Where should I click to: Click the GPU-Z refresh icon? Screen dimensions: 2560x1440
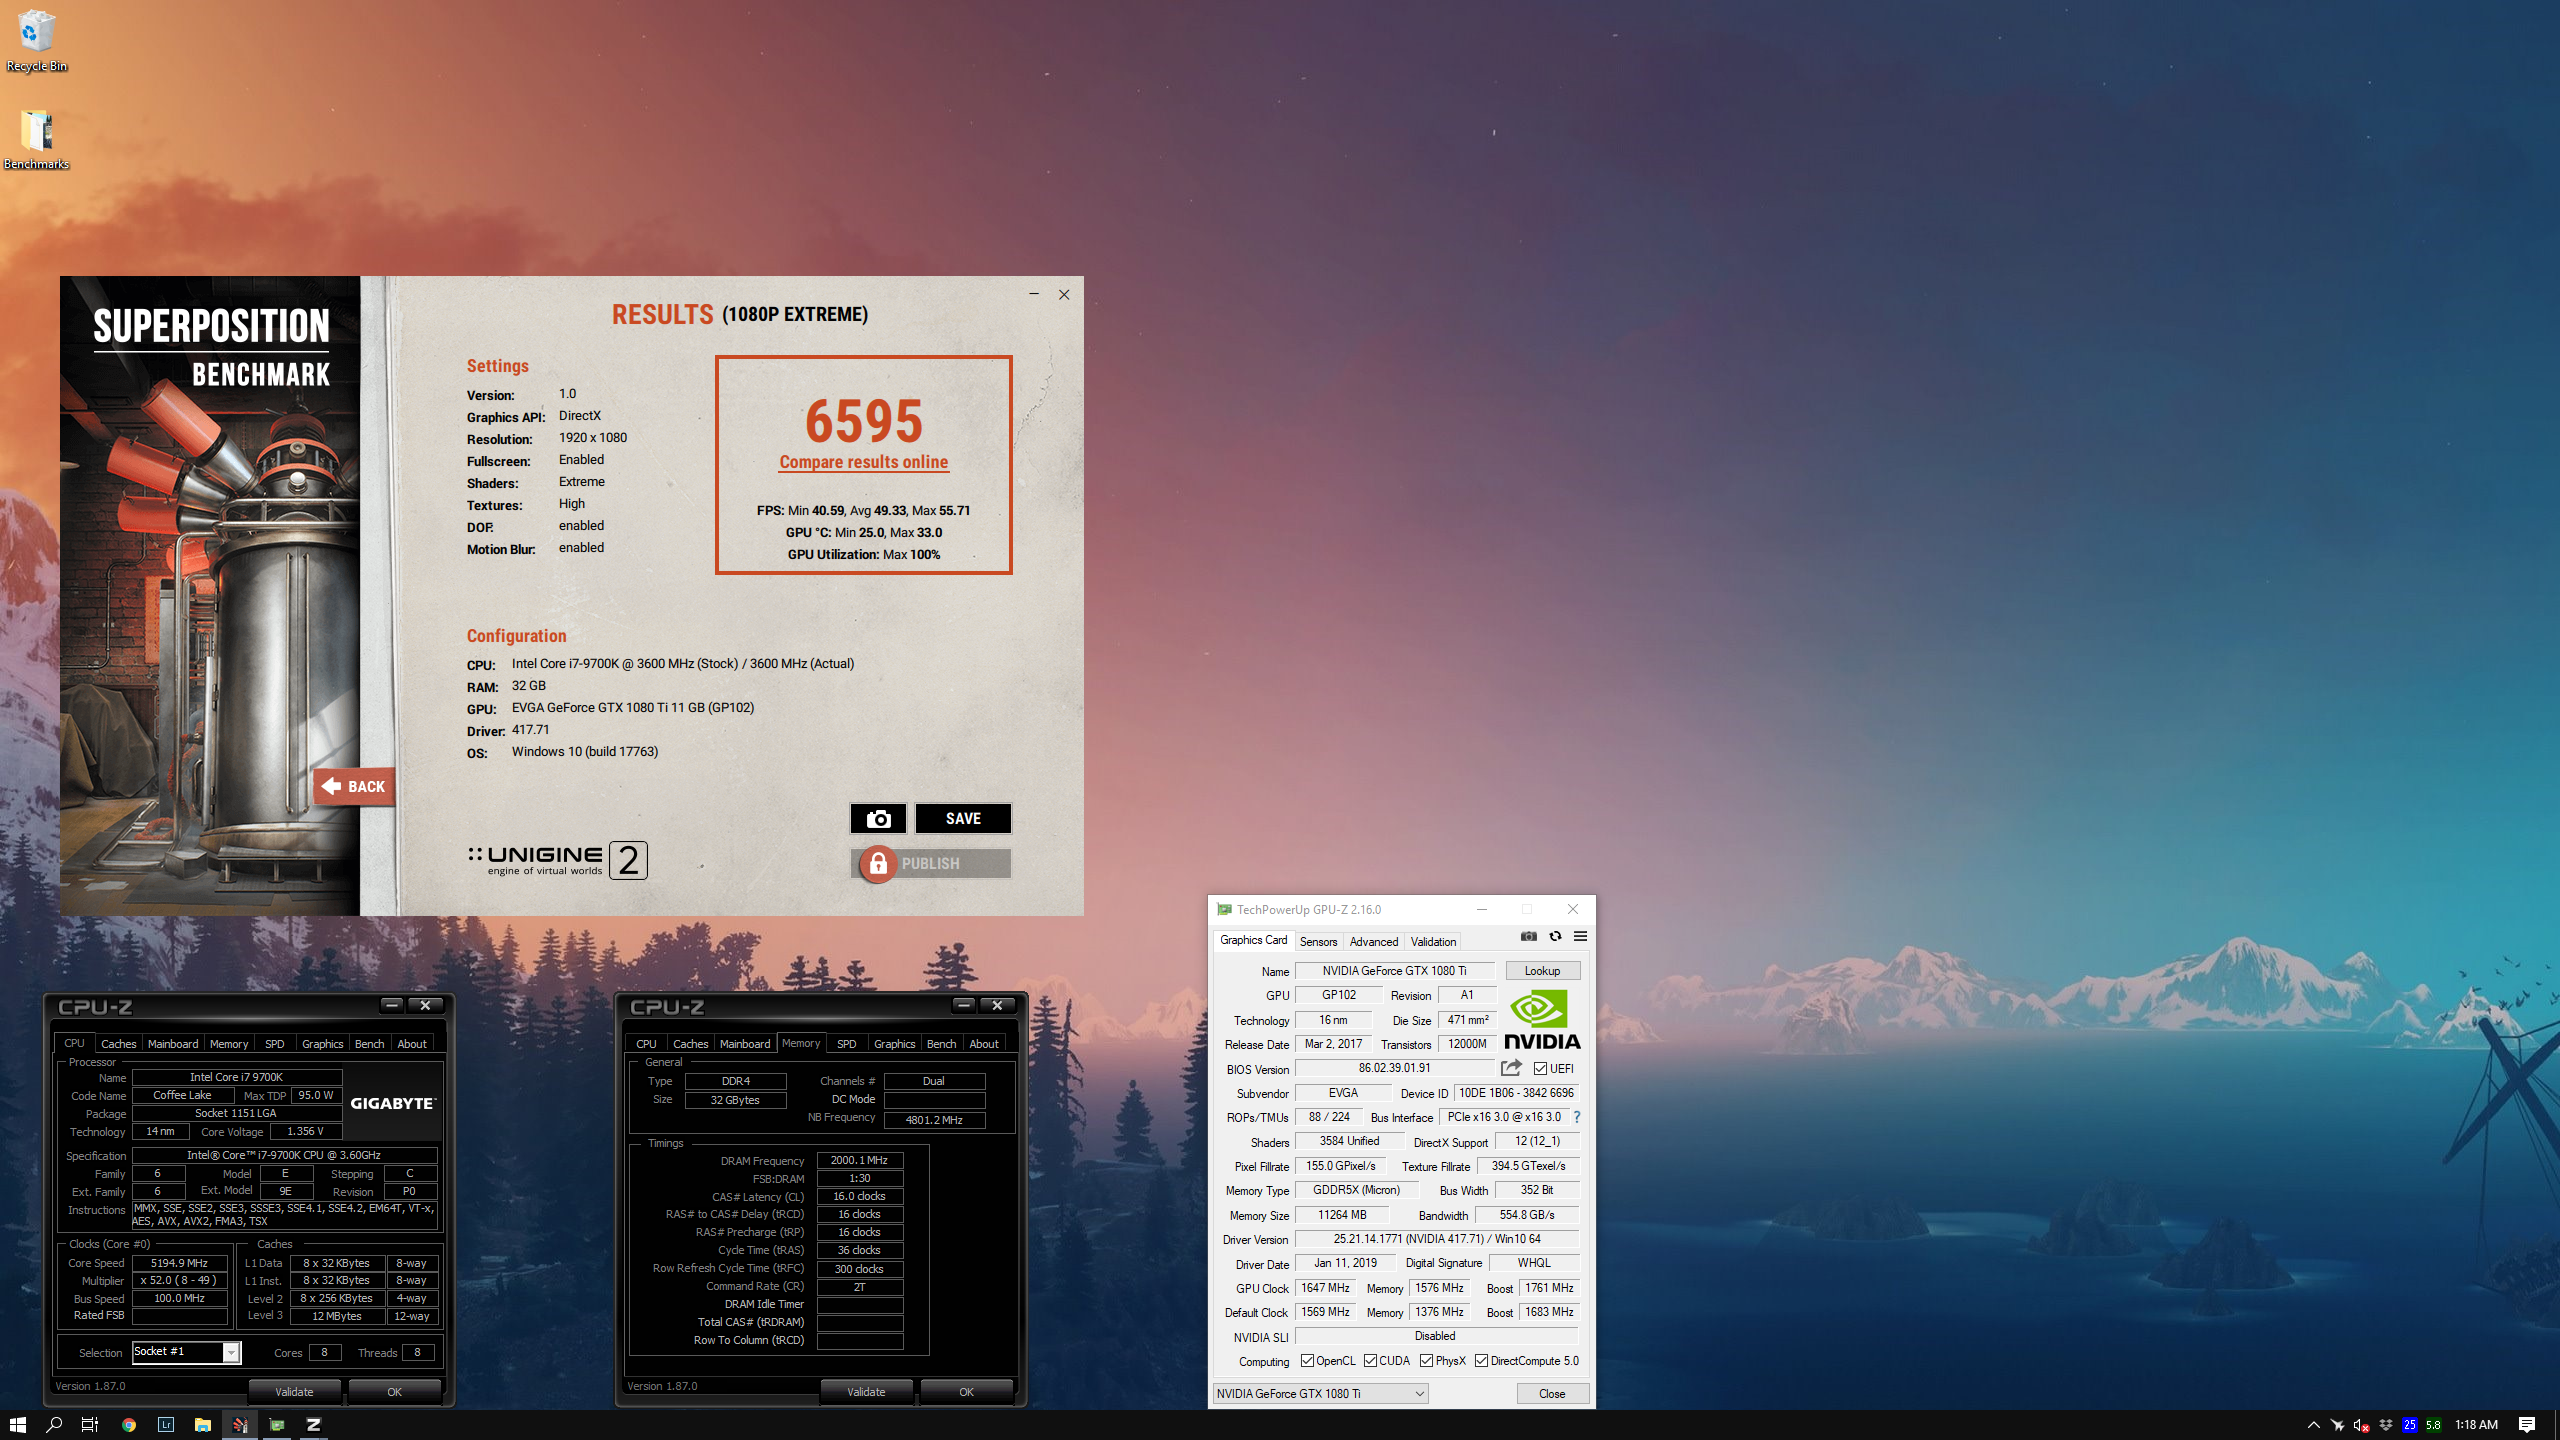coord(1555,937)
